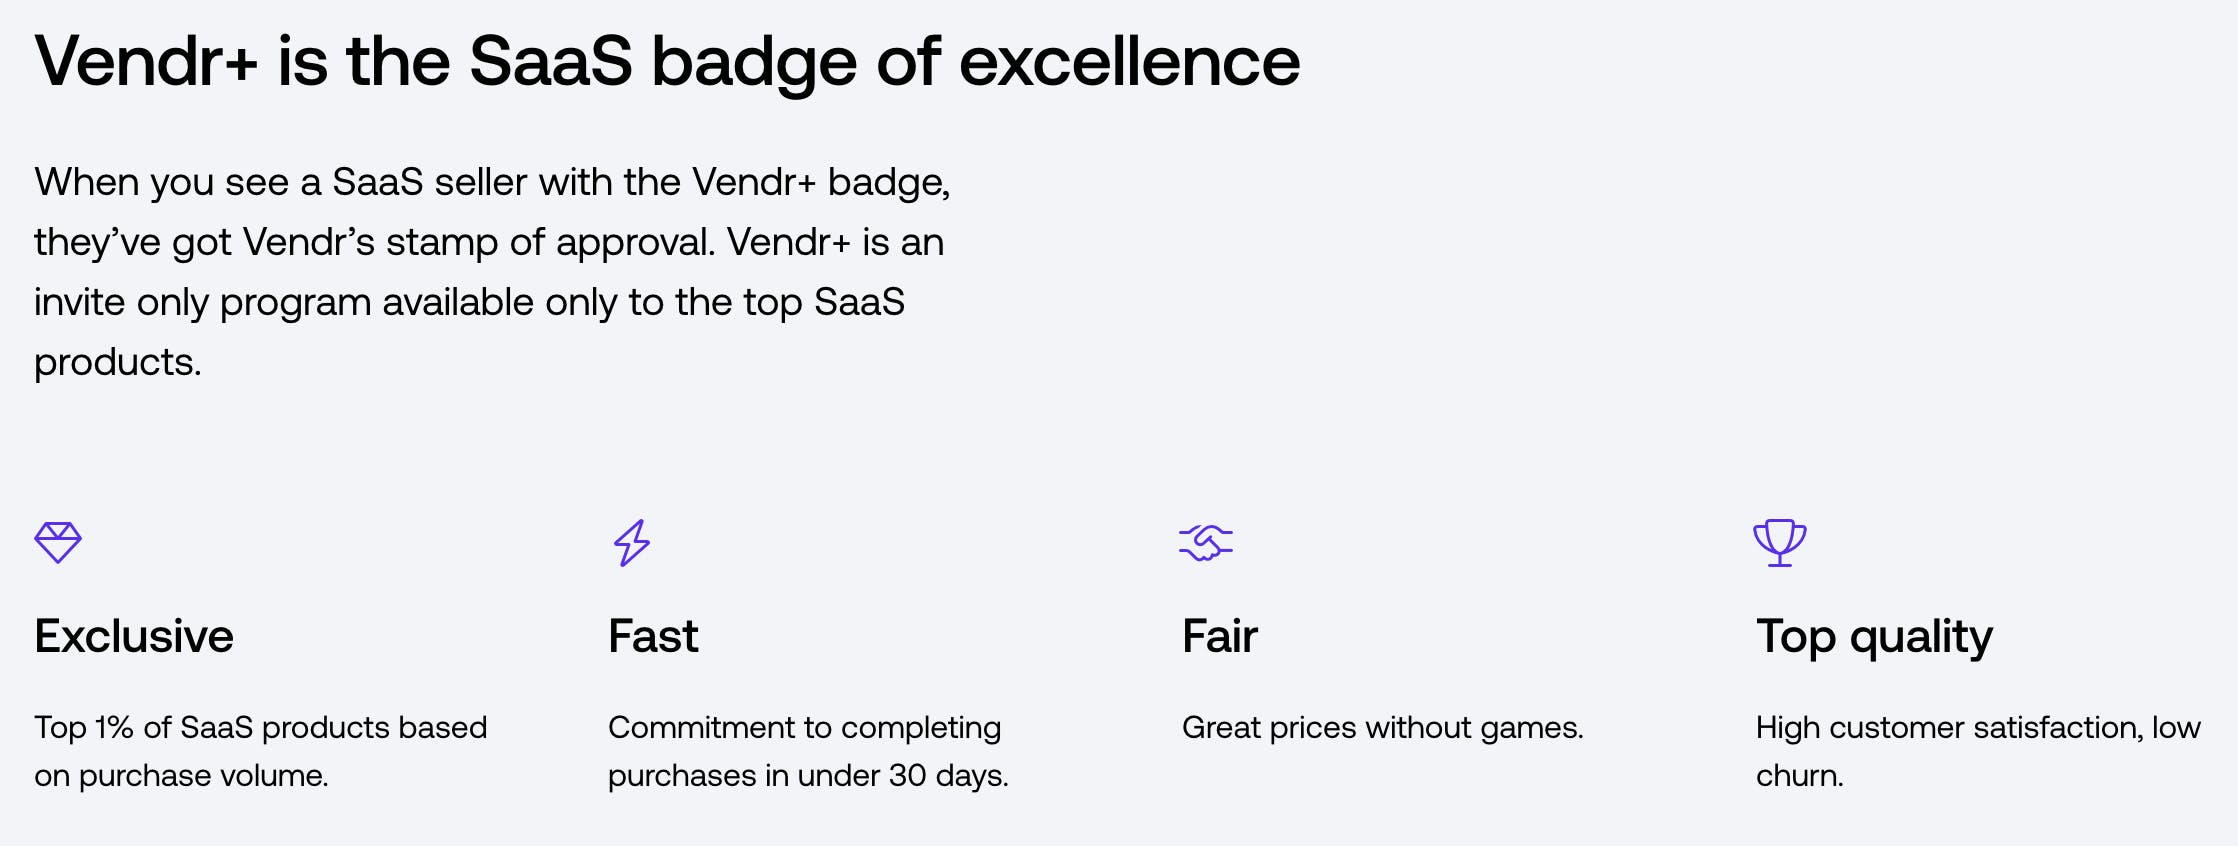Click the 'Fair' feature heading
Image resolution: width=2238 pixels, height=846 pixels.
(1219, 636)
